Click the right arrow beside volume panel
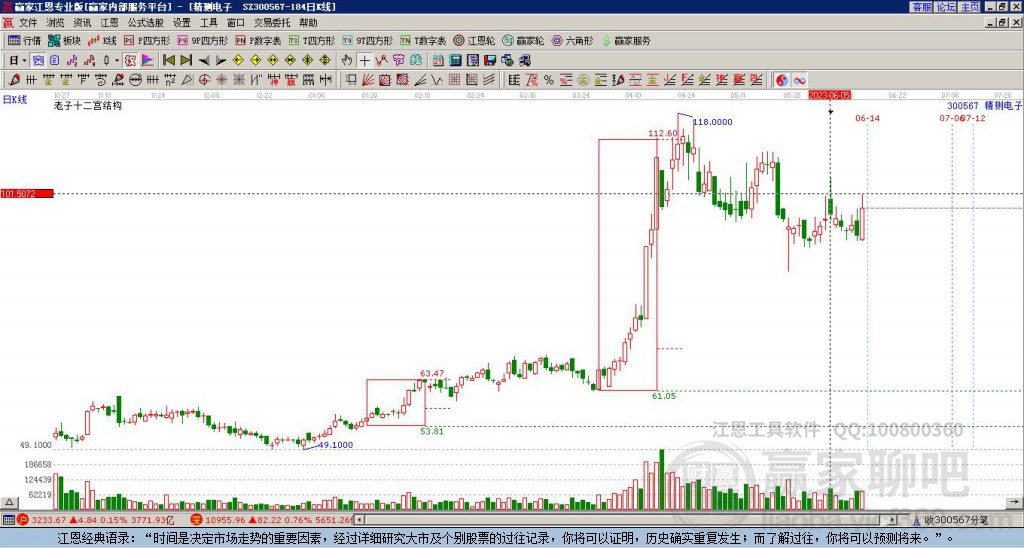Image resolution: width=1024 pixels, height=548 pixels. 1015,502
